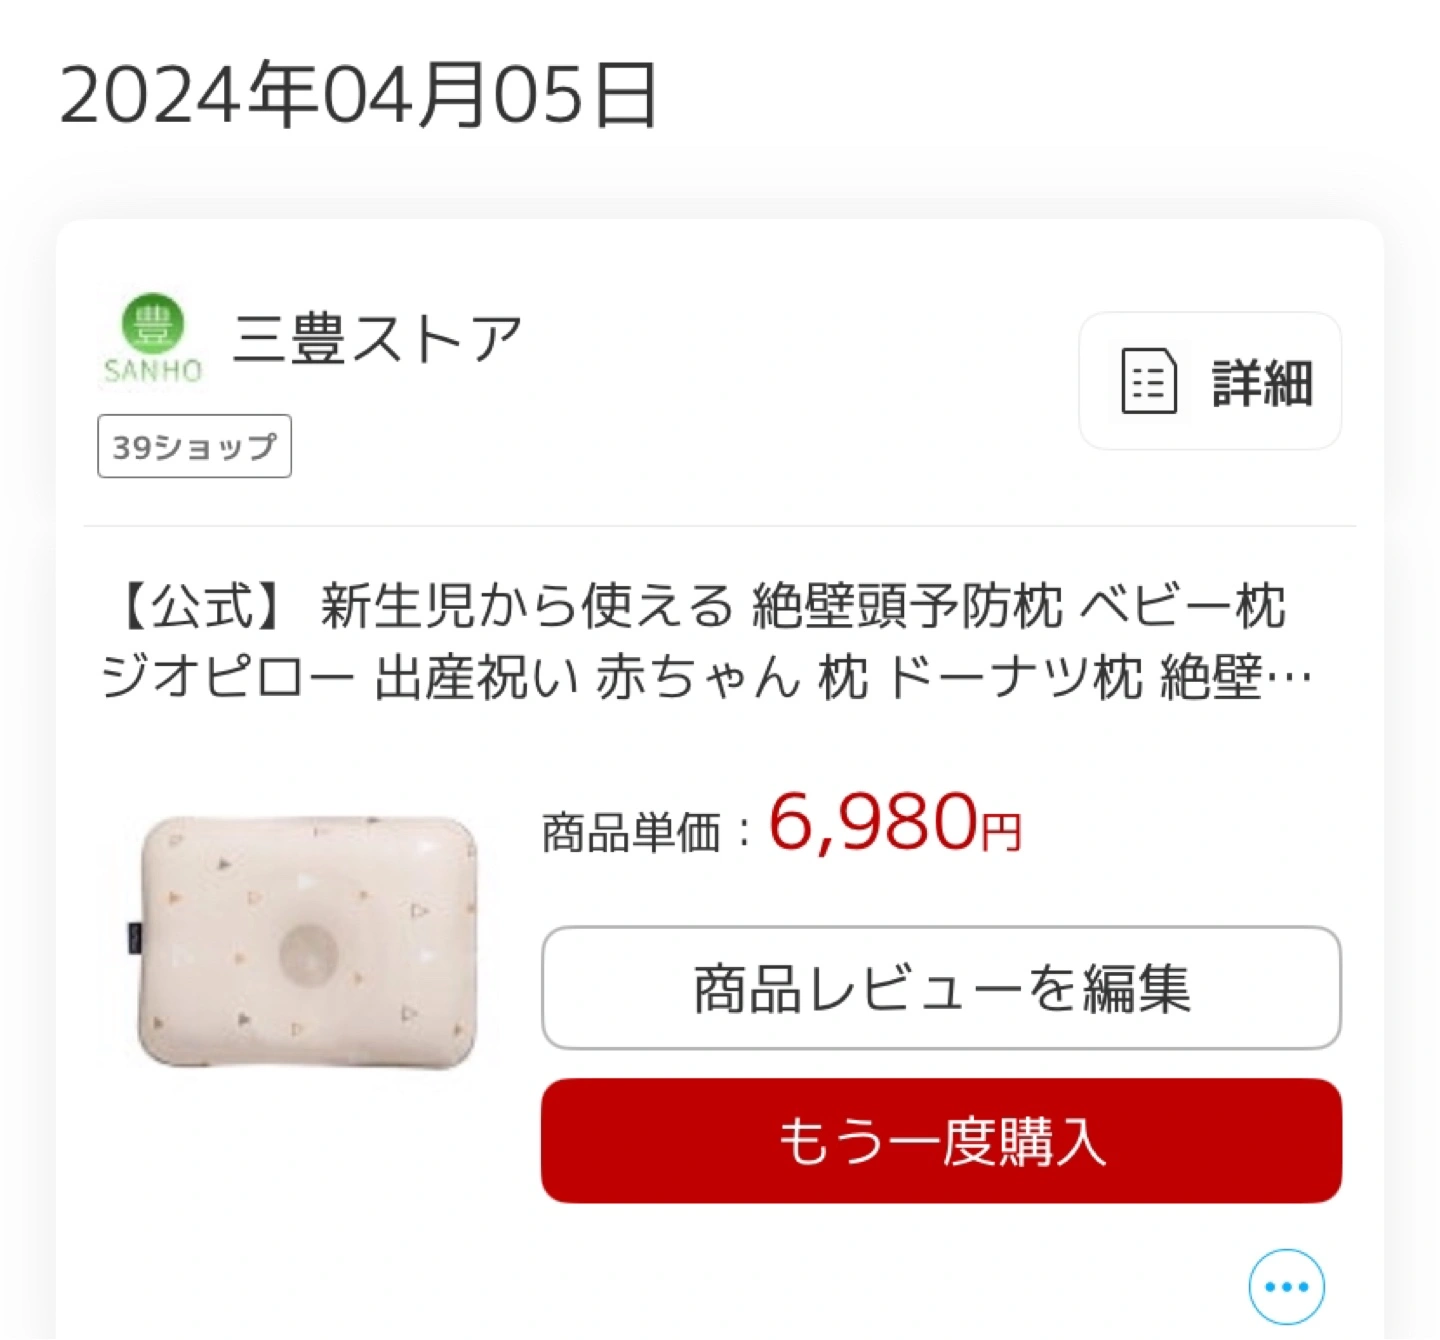Viewport: 1440px width, 1340px height.
Task: Open the 三豊ストア shop name link
Action: pyautogui.click(x=378, y=338)
